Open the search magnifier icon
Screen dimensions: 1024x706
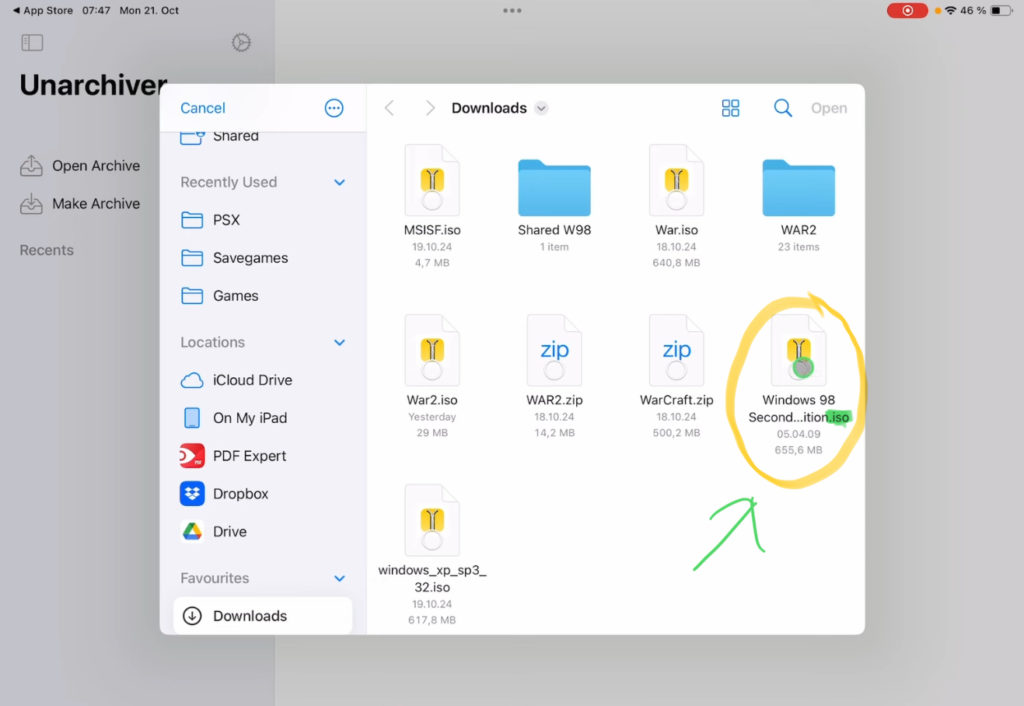pyautogui.click(x=782, y=108)
